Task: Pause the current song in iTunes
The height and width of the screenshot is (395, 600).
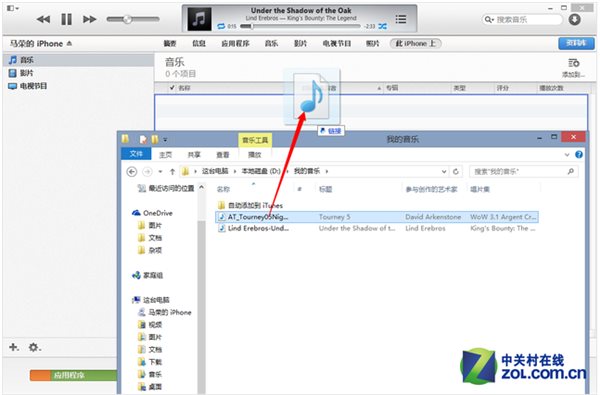Action: point(67,19)
